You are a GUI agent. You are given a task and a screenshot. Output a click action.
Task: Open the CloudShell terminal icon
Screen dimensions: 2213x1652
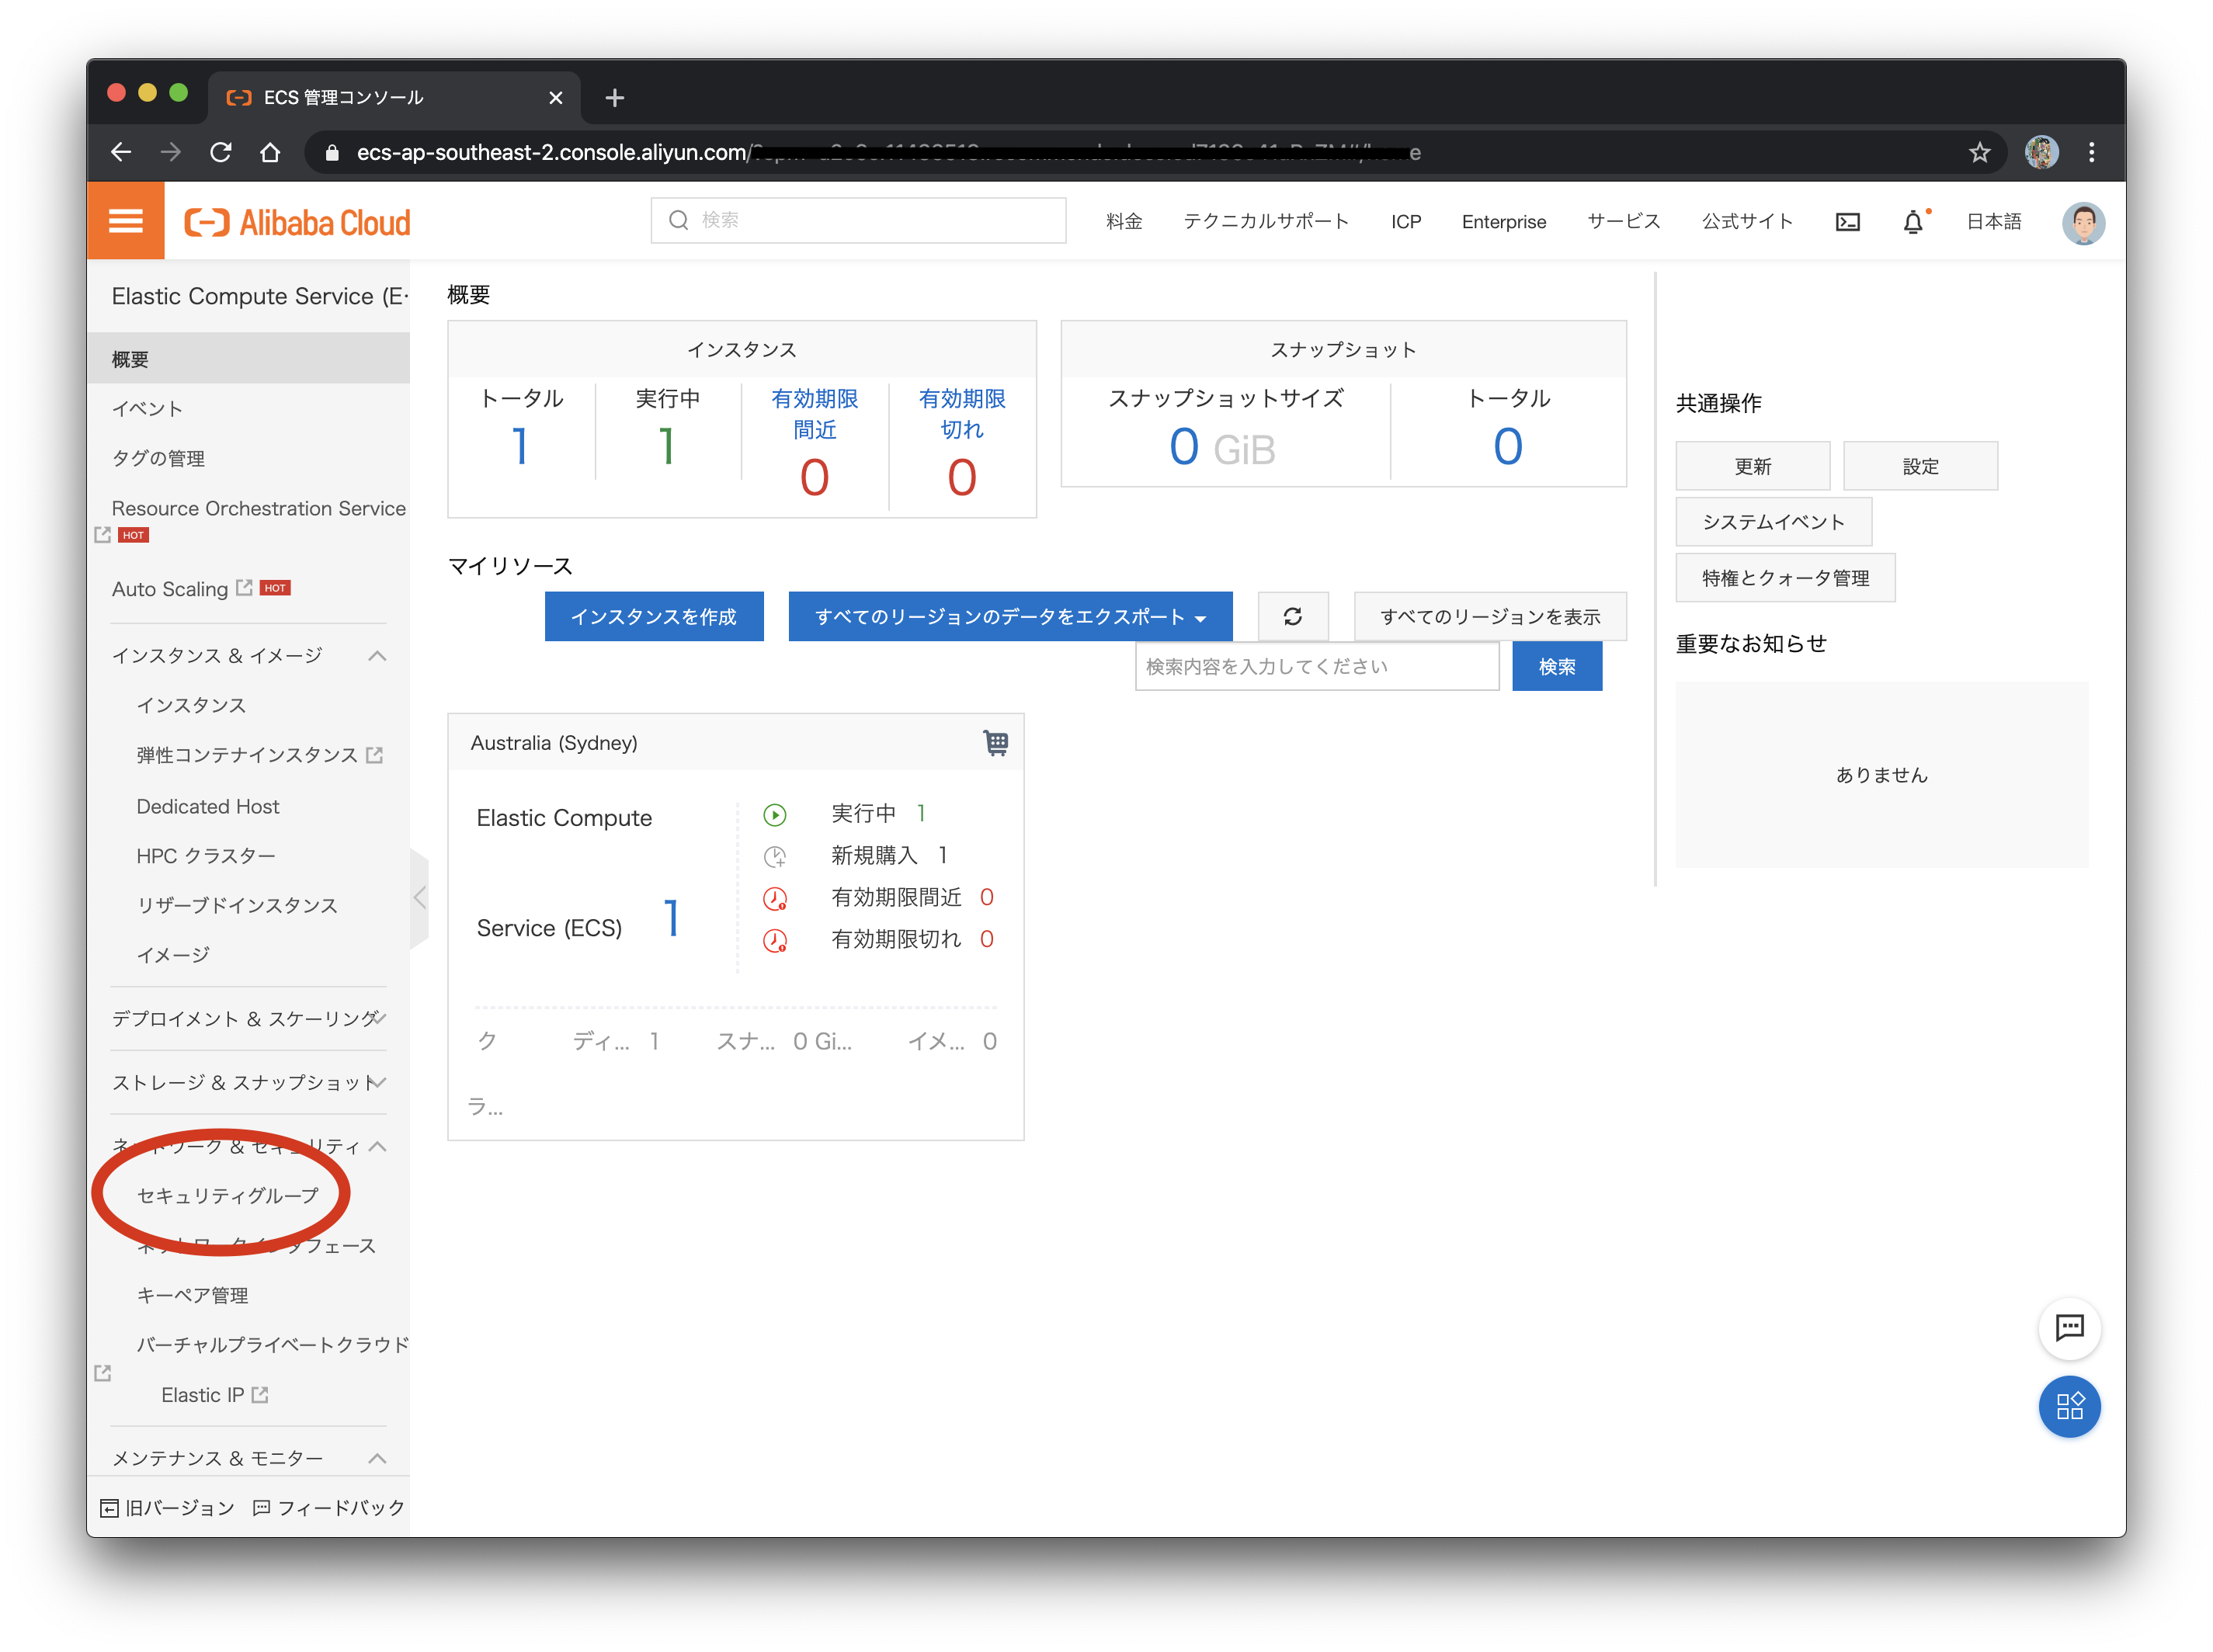point(1848,221)
